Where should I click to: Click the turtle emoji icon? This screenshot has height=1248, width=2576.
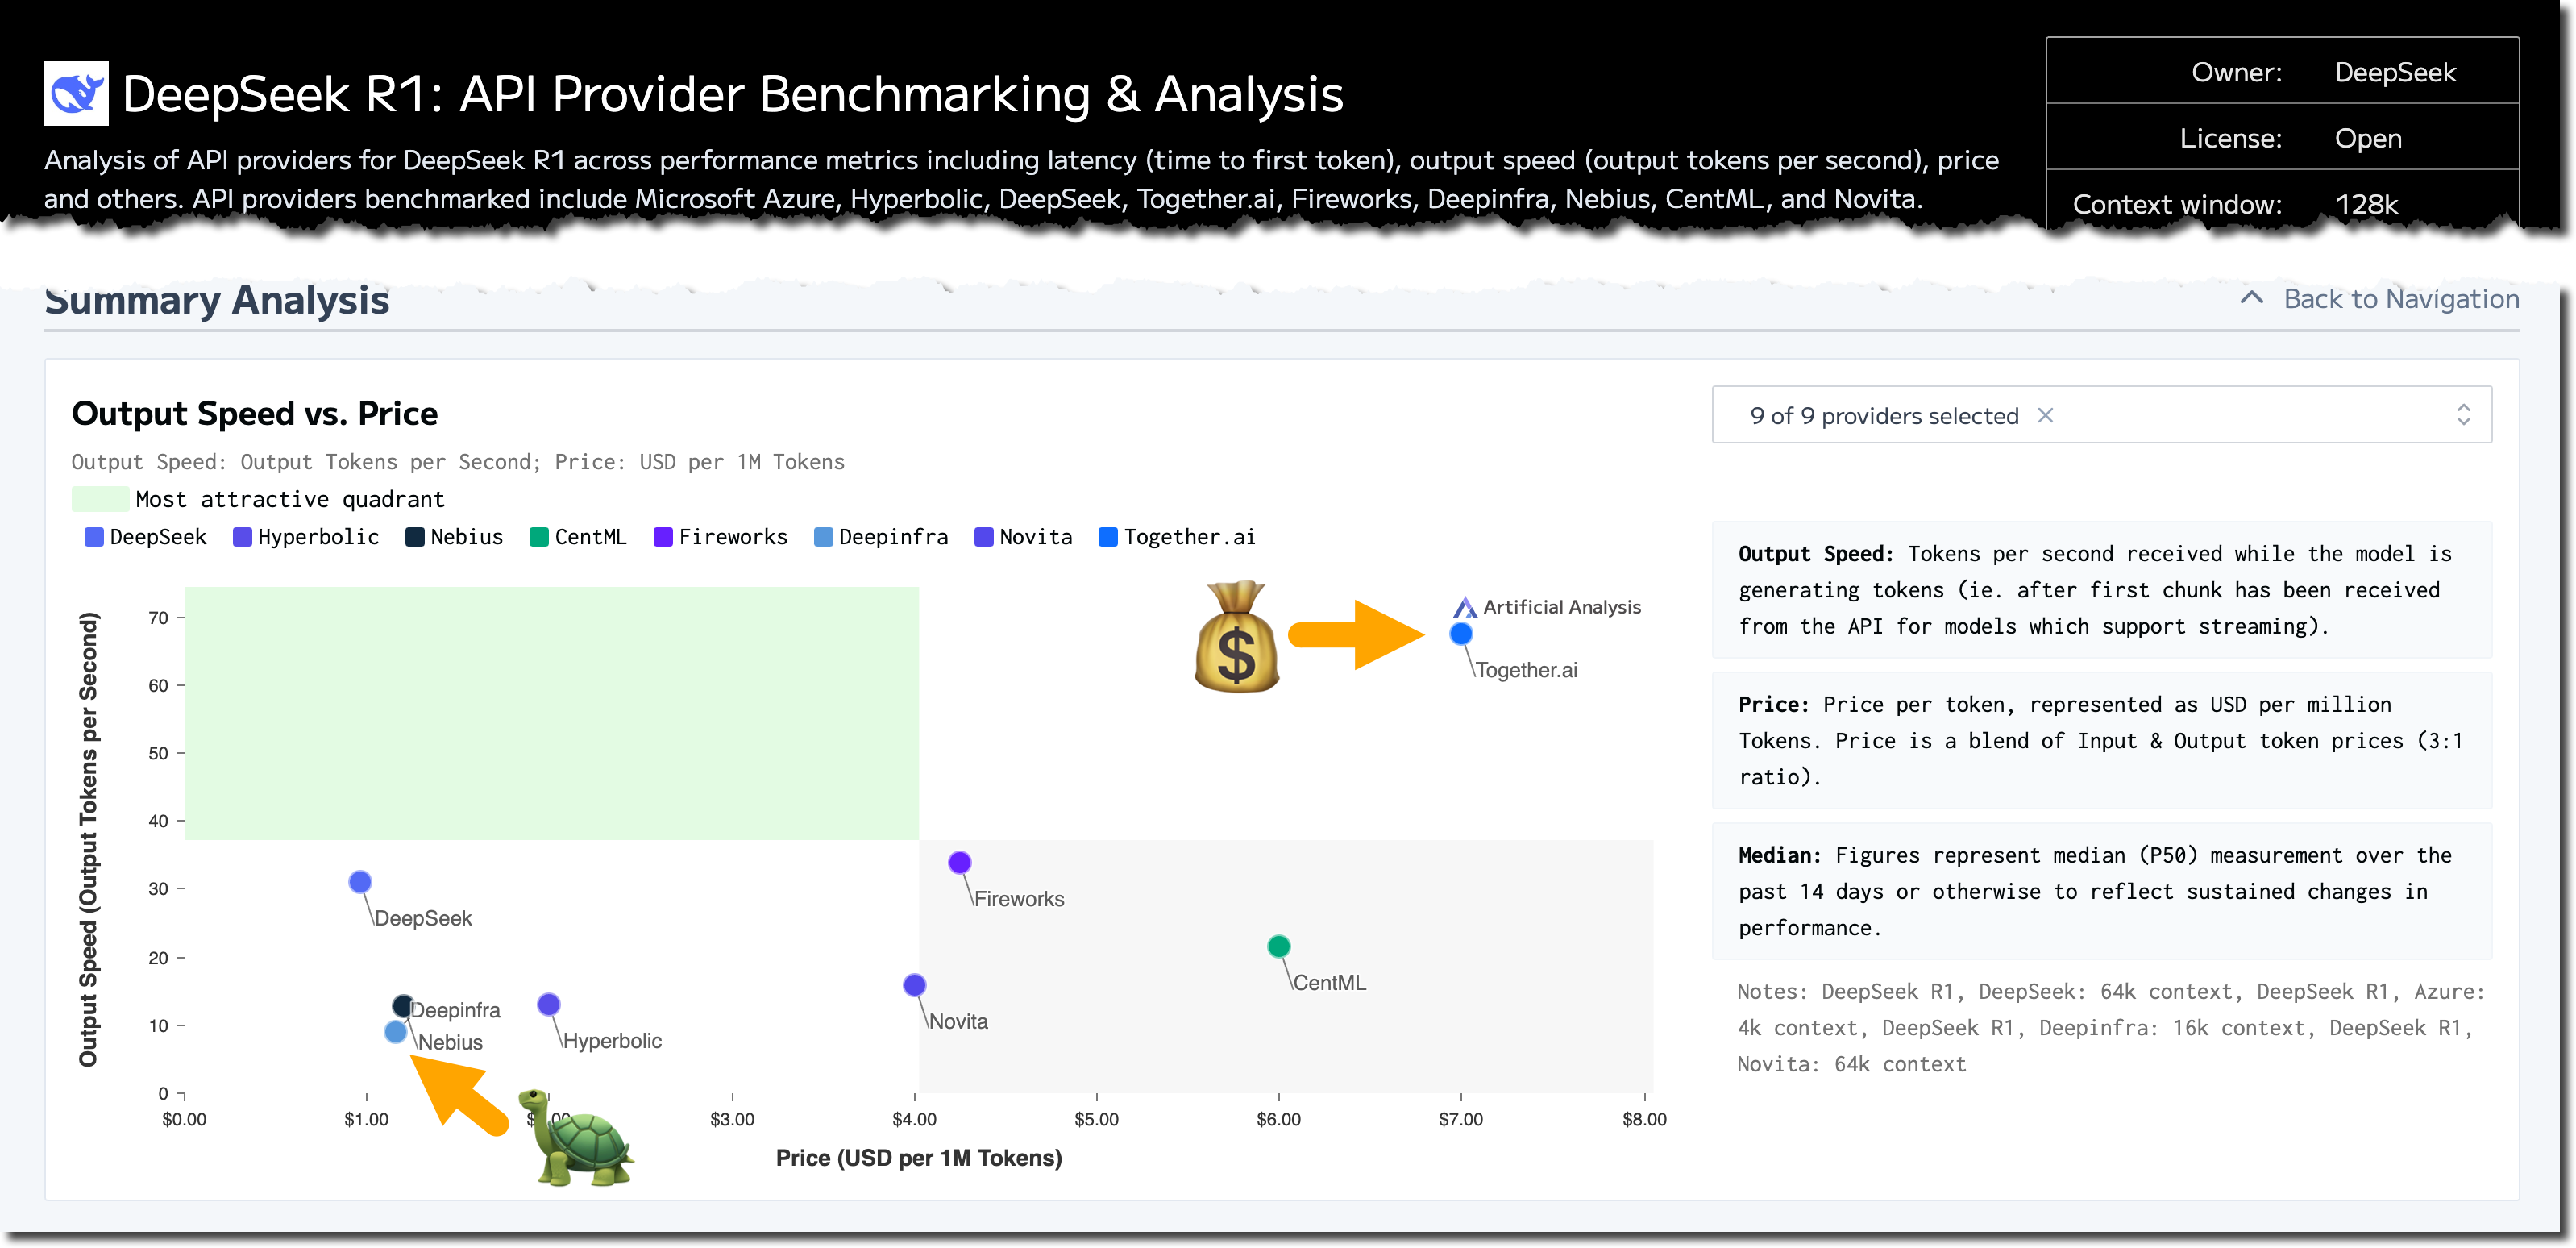point(581,1140)
